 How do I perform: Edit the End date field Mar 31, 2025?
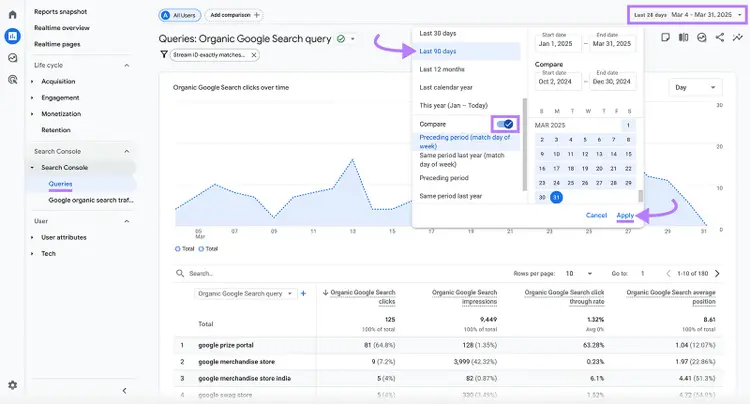pyautogui.click(x=612, y=42)
